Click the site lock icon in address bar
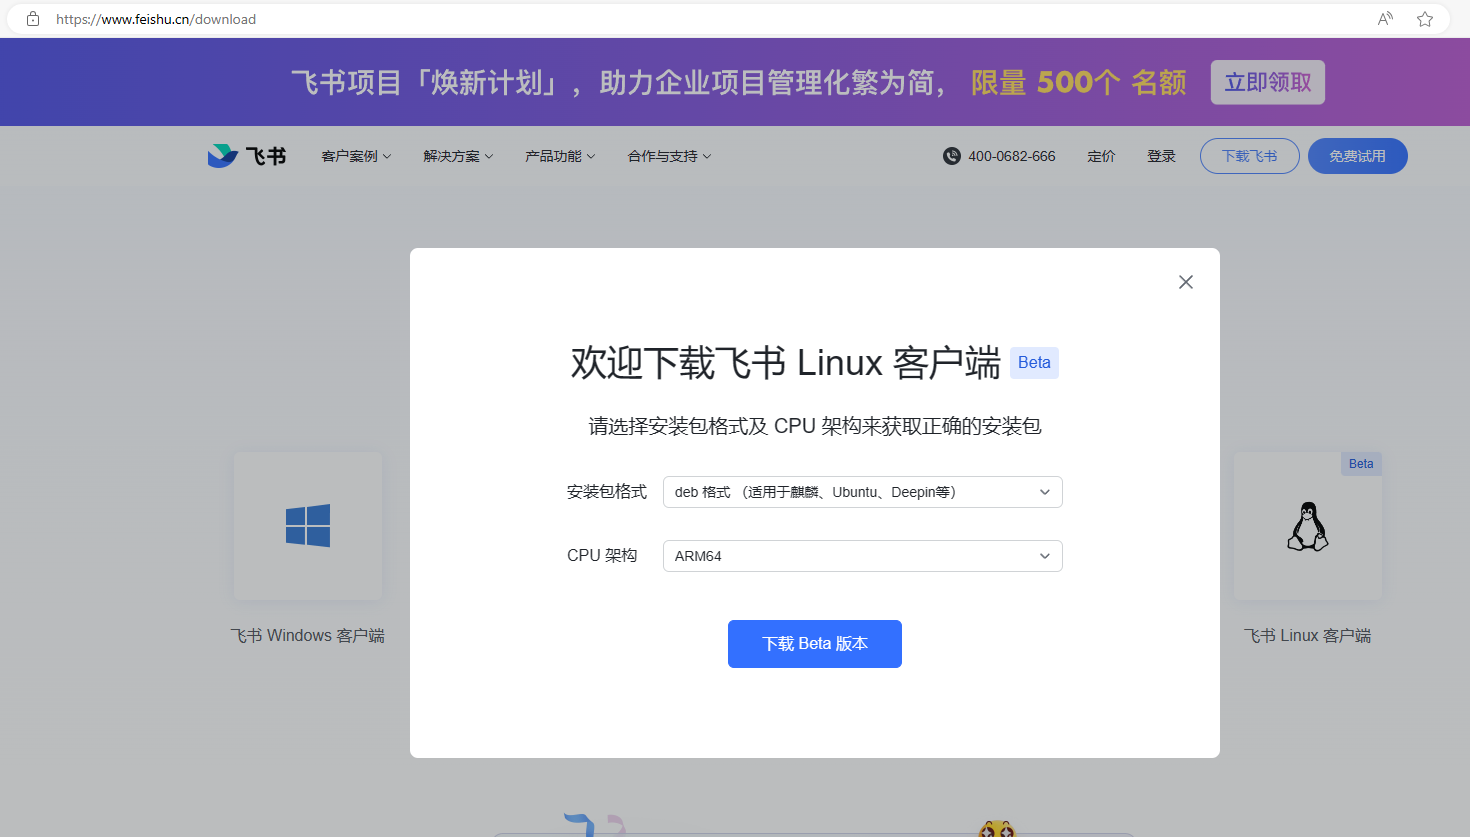This screenshot has width=1470, height=837. click(x=33, y=19)
